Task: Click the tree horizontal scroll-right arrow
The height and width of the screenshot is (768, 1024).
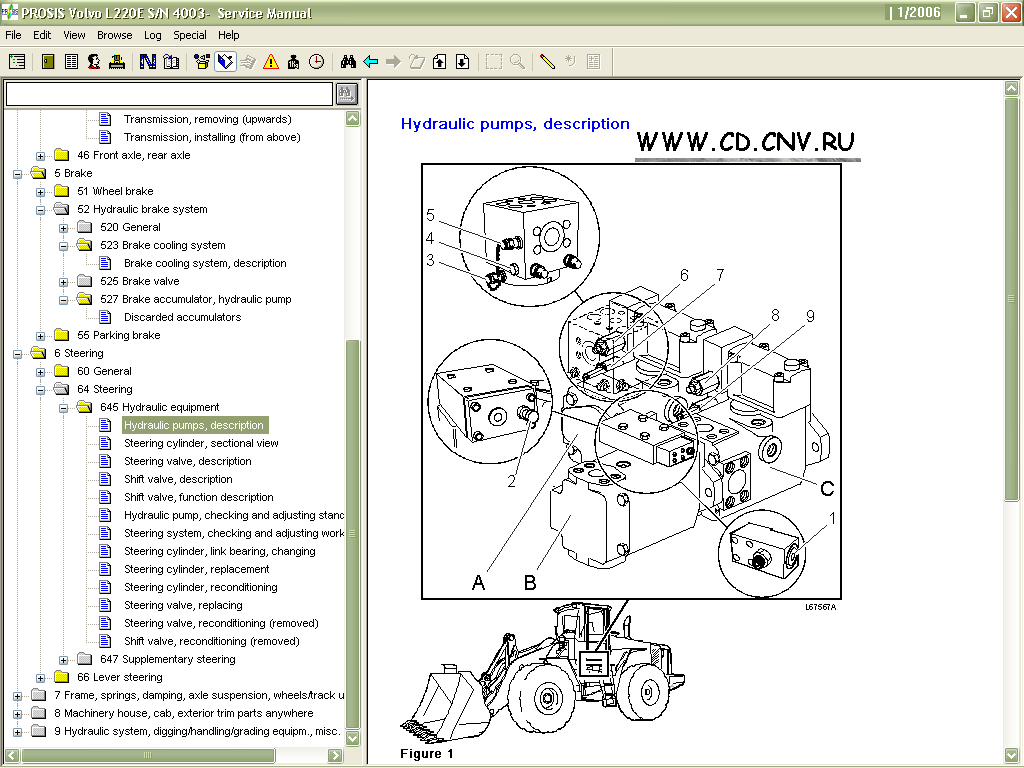Action: pyautogui.click(x=335, y=756)
